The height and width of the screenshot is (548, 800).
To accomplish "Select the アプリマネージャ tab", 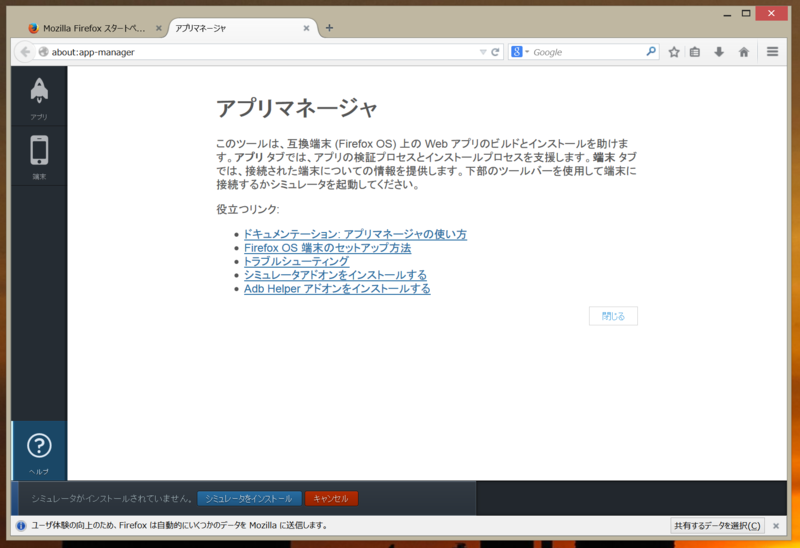I will 242,28.
